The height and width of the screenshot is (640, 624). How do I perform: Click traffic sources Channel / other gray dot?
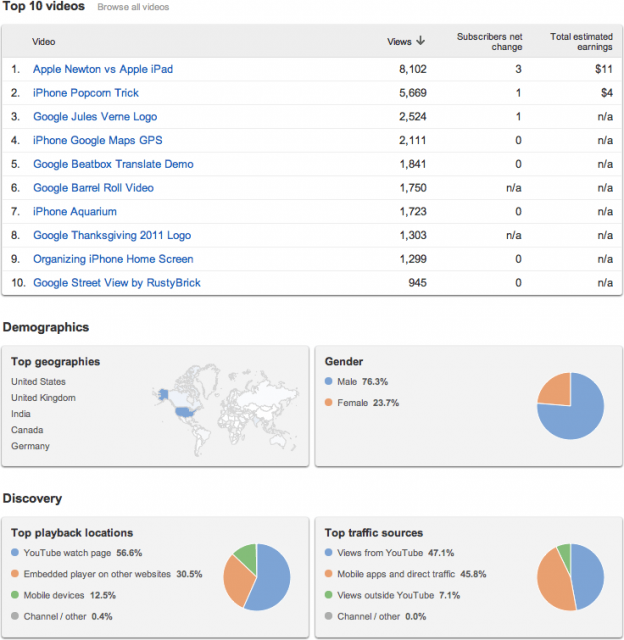click(x=329, y=616)
